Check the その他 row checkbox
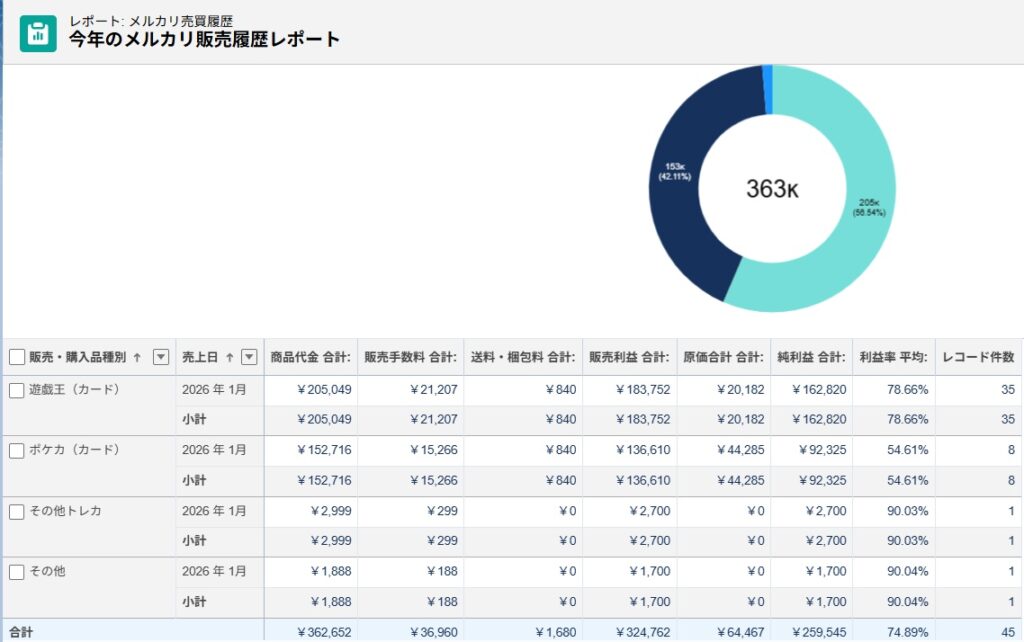Screen dimensions: 1024x642 [16, 570]
